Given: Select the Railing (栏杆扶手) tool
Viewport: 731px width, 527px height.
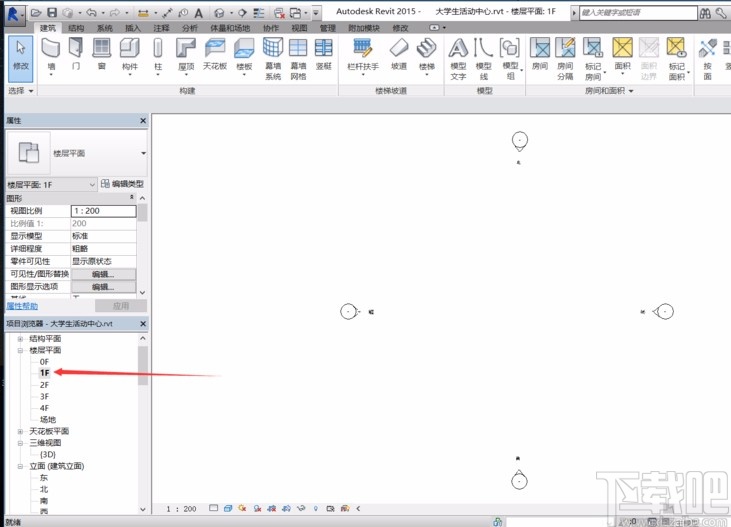Looking at the screenshot, I should click(x=362, y=55).
